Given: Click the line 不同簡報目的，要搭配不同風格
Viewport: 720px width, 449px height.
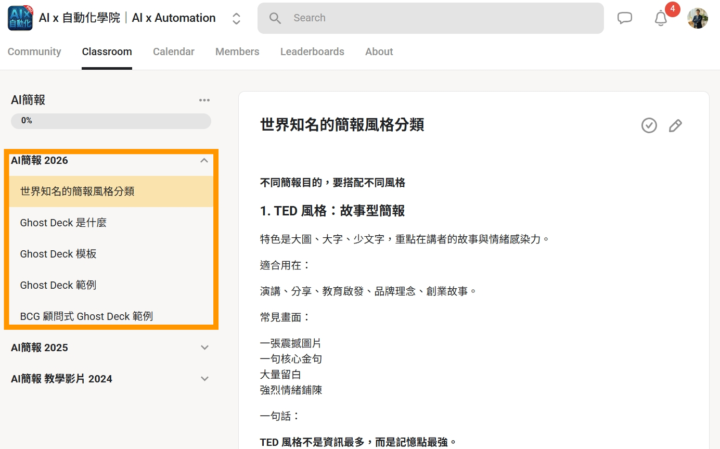Looking at the screenshot, I should click(332, 183).
